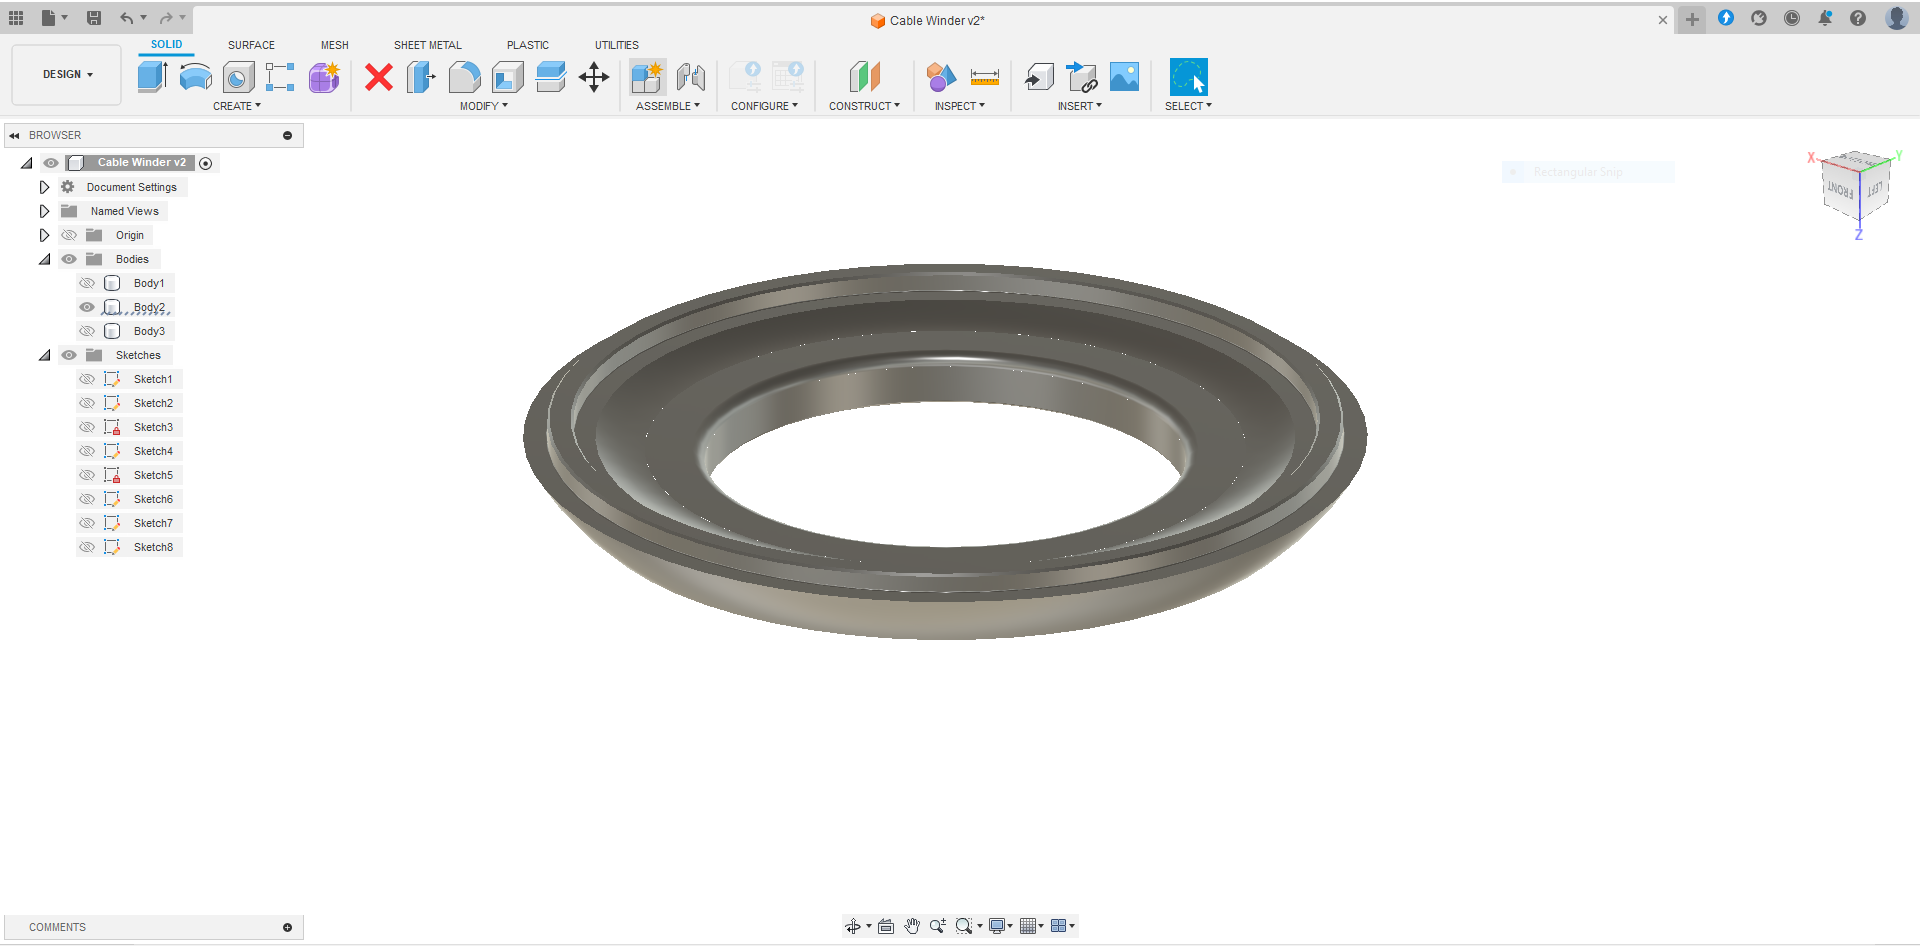1920x946 pixels.
Task: Activate the Cable Winder v2 component radio button
Action: coord(206,163)
